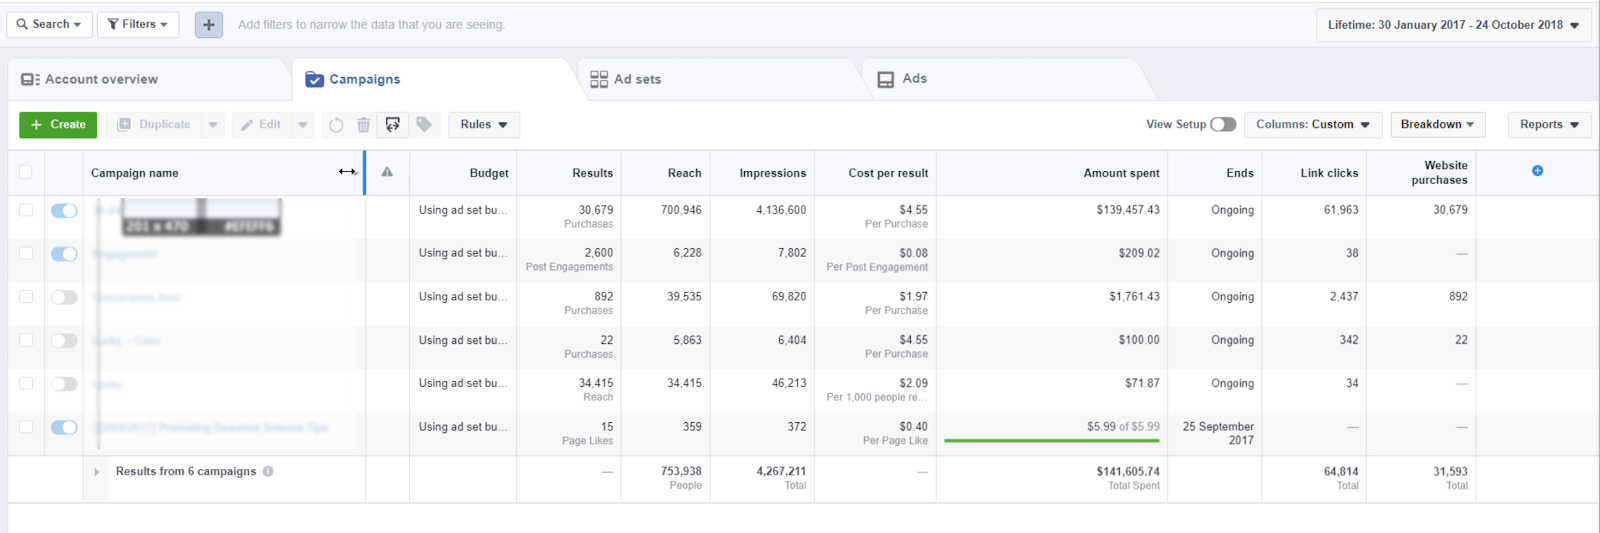Click the green Create button
1600x533 pixels.
tap(58, 125)
